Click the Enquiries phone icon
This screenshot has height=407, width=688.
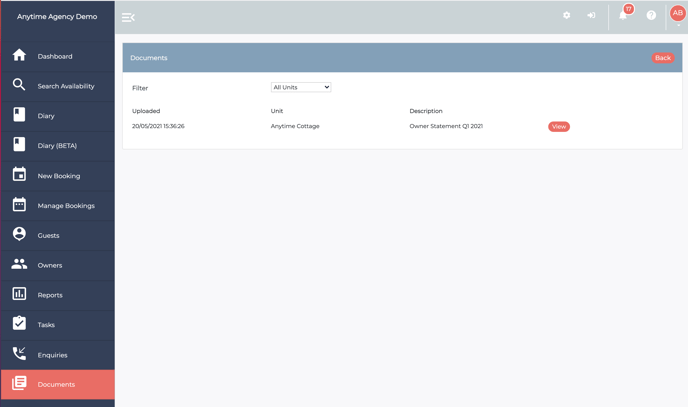[x=19, y=353]
